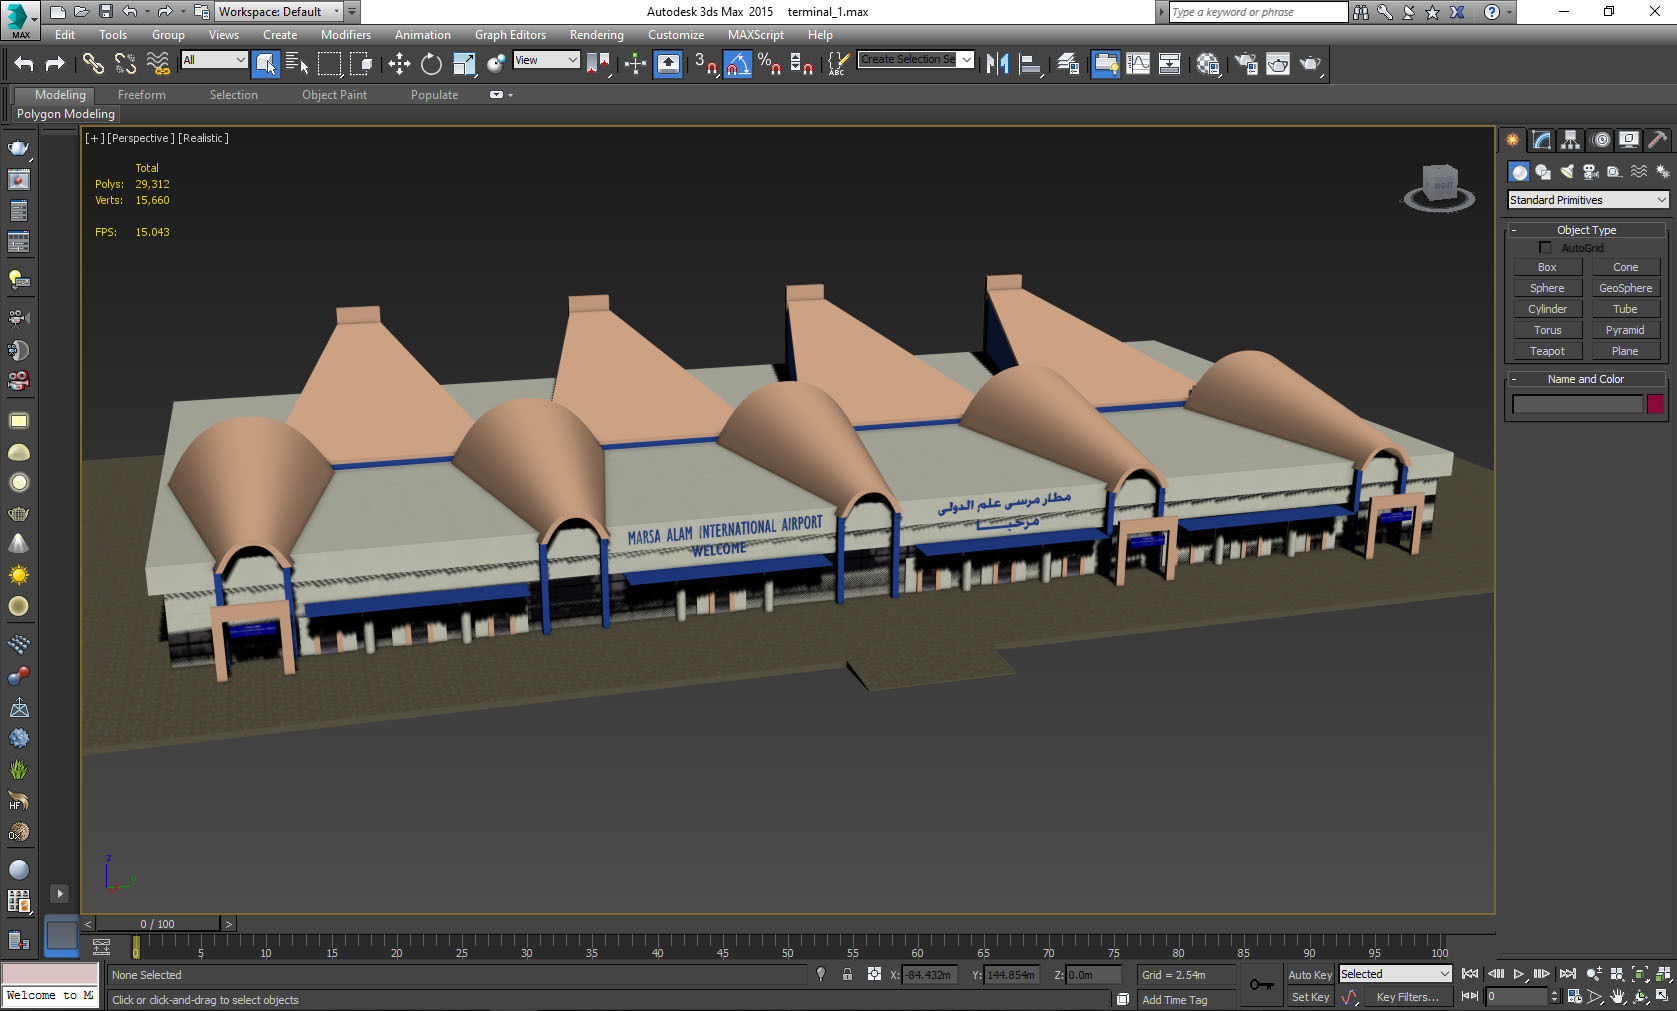The width and height of the screenshot is (1677, 1011).
Task: Click Maximize Viewport Toggle icon
Action: 1663,996
